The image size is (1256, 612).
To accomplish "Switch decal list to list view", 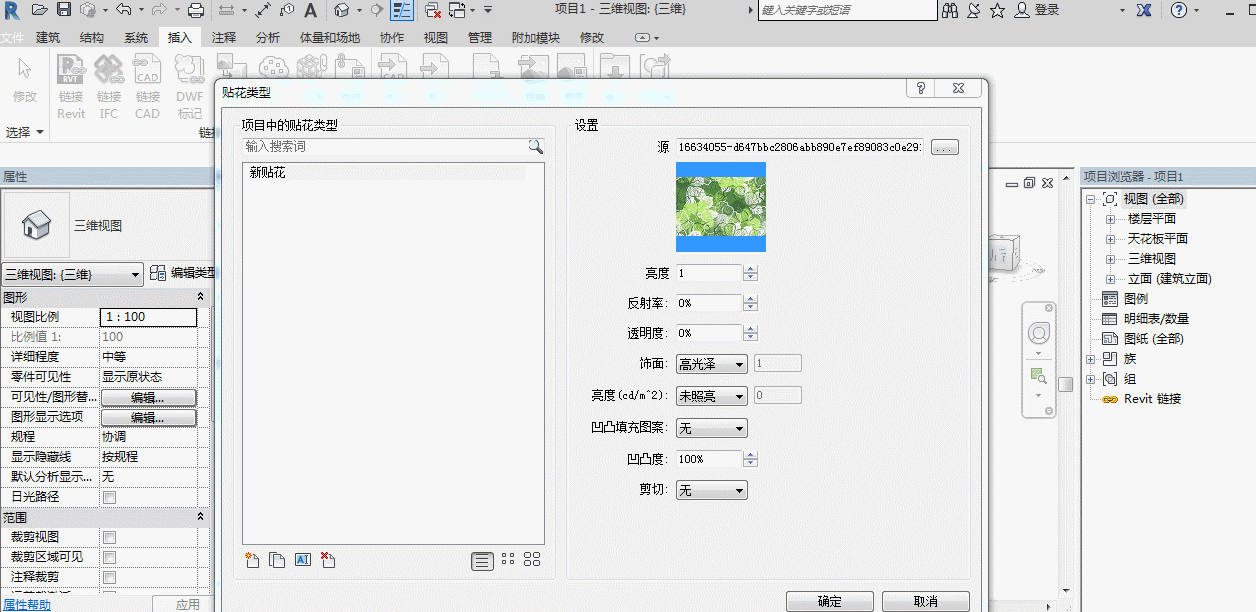I will (x=482, y=561).
